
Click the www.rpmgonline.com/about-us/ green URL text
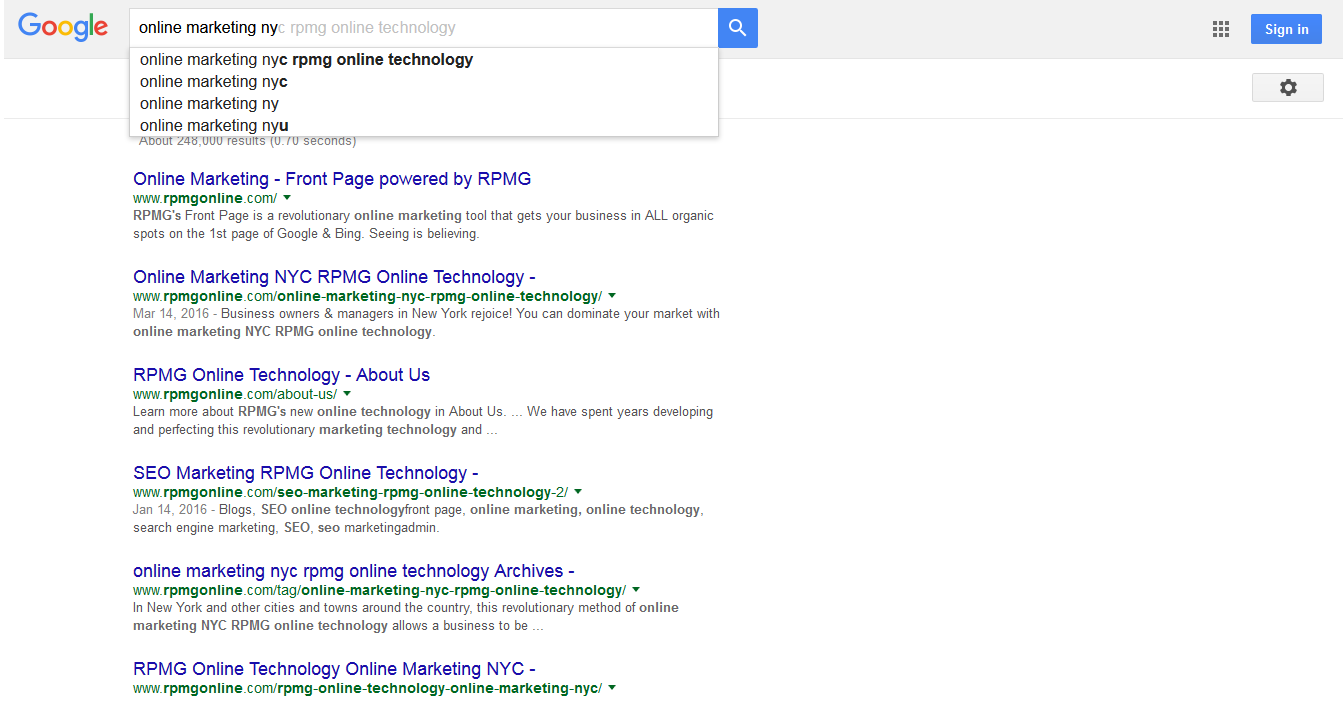pyautogui.click(x=235, y=394)
